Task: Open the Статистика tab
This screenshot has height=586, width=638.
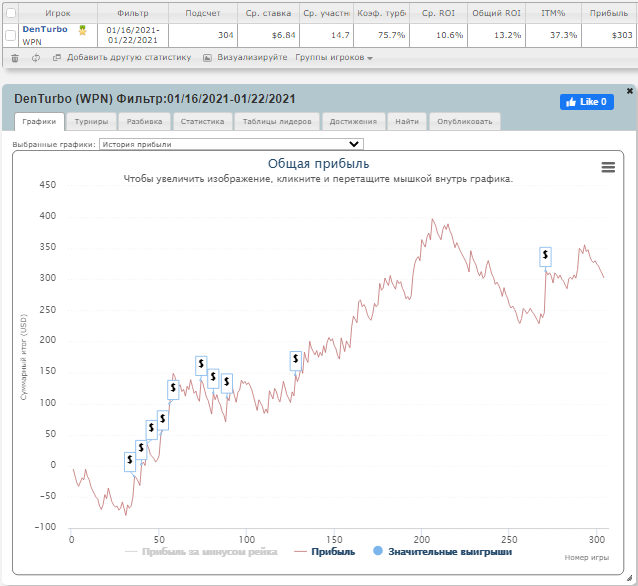Action: point(202,122)
